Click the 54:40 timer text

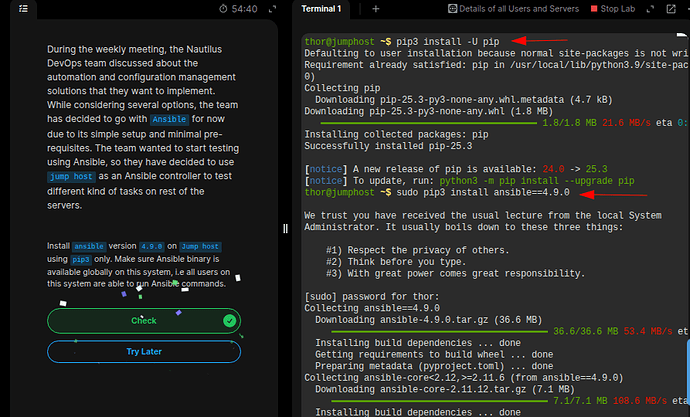pyautogui.click(x=244, y=9)
